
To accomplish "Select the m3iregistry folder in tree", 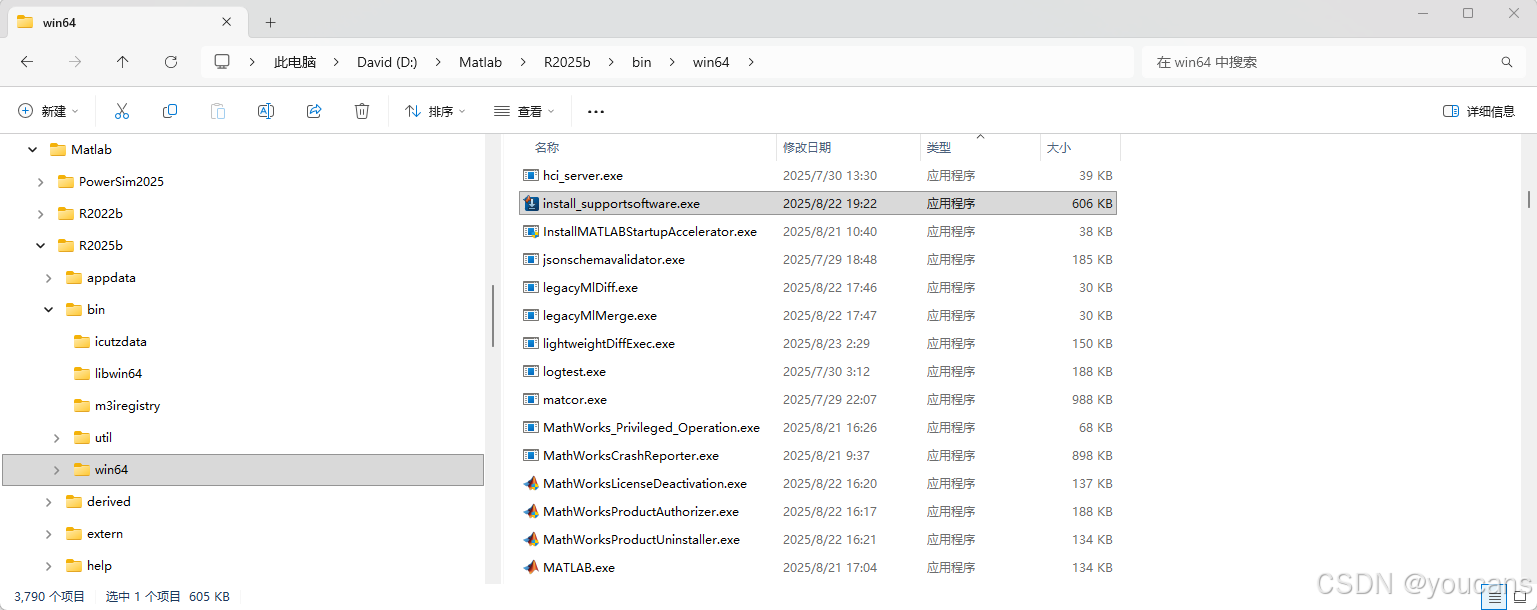I will (127, 406).
